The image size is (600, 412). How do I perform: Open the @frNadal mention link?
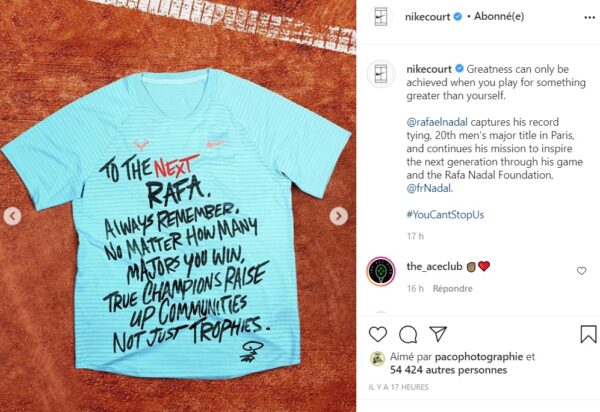[429, 188]
